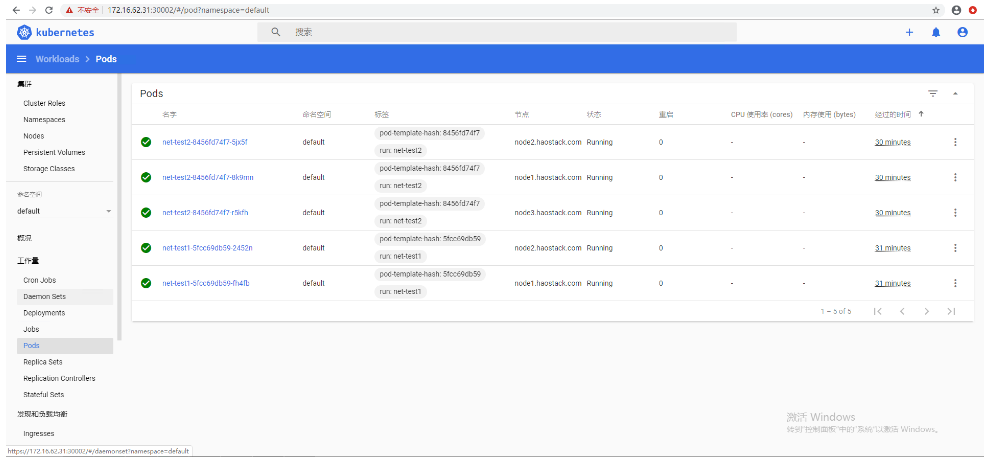Open pod net-test1-5fcc69db59-fh4fb
This screenshot has height=461, width=992.
coord(206,283)
